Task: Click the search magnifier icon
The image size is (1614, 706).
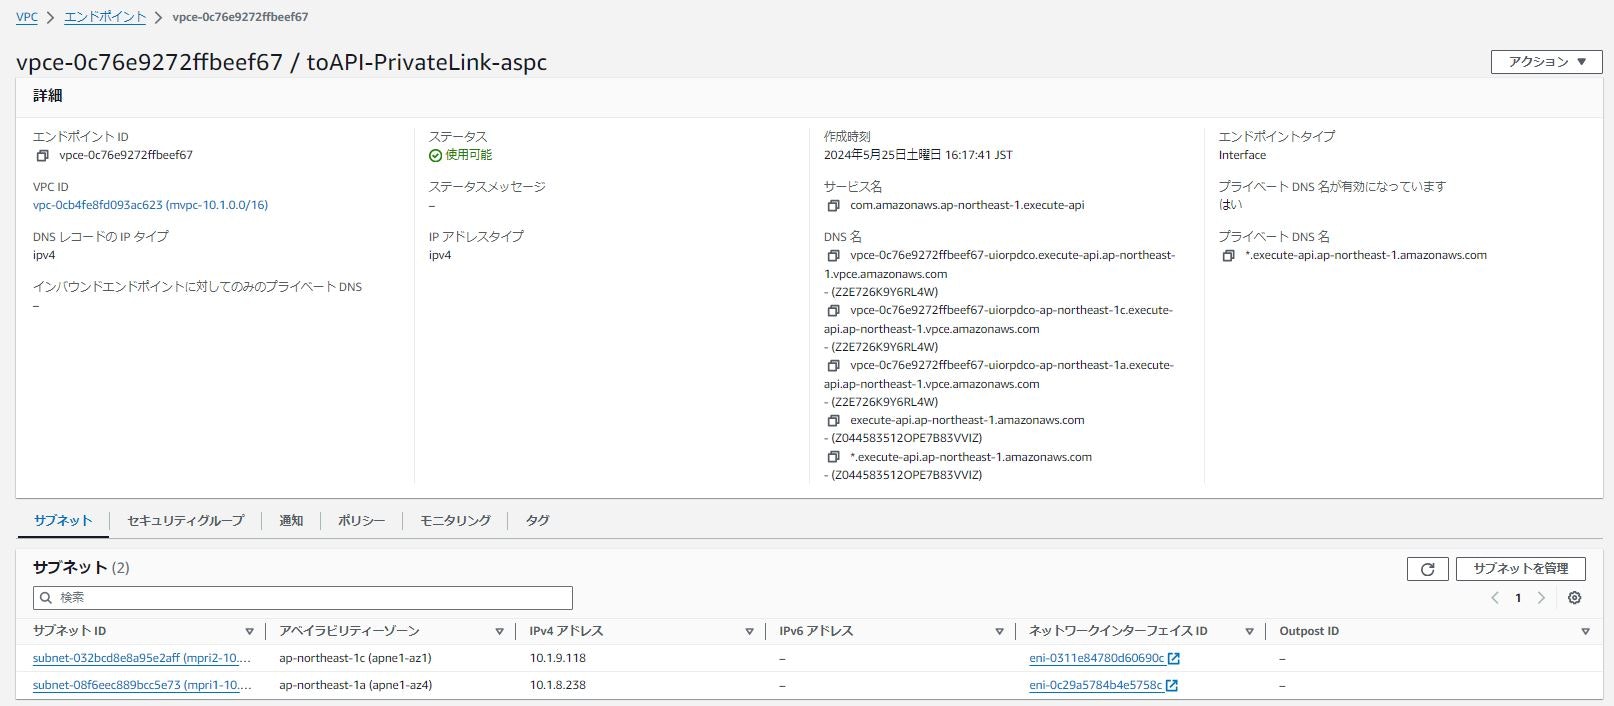Action: tap(46, 598)
